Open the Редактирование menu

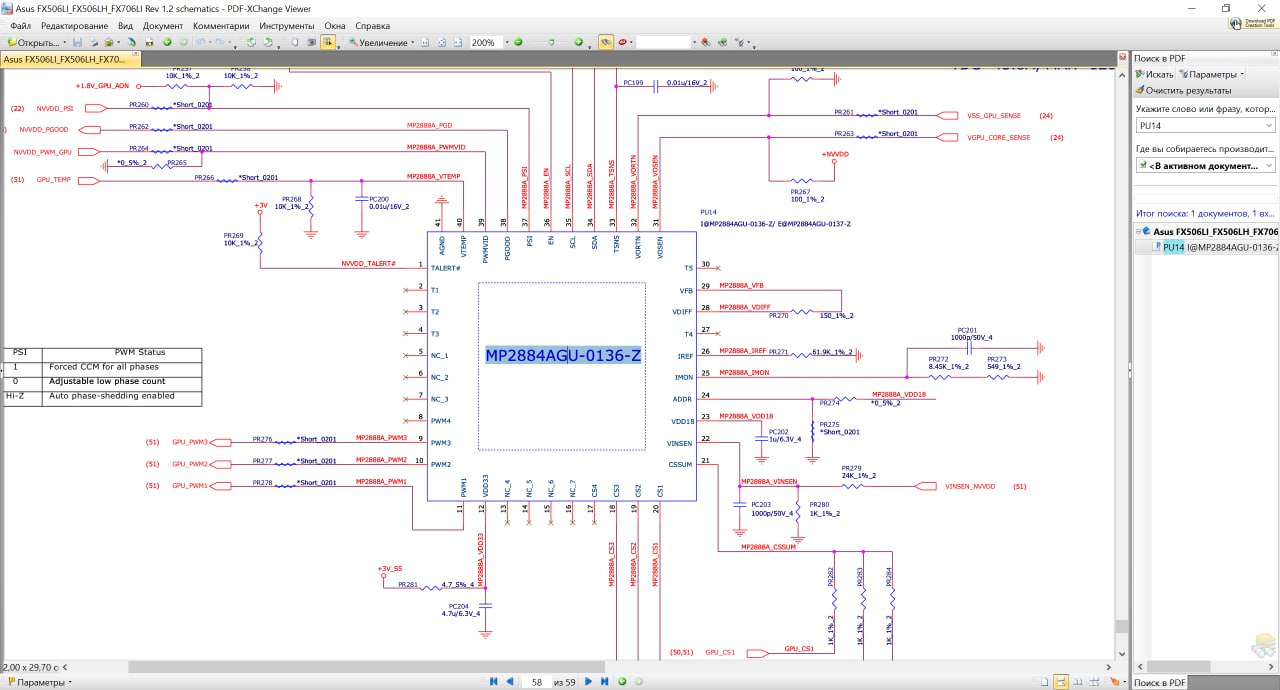[75, 25]
